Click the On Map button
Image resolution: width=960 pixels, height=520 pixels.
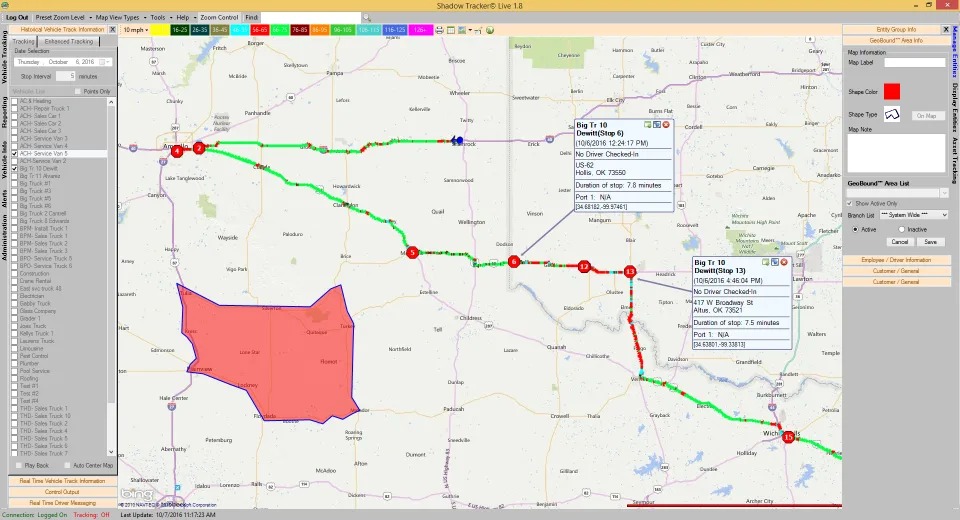click(x=927, y=116)
